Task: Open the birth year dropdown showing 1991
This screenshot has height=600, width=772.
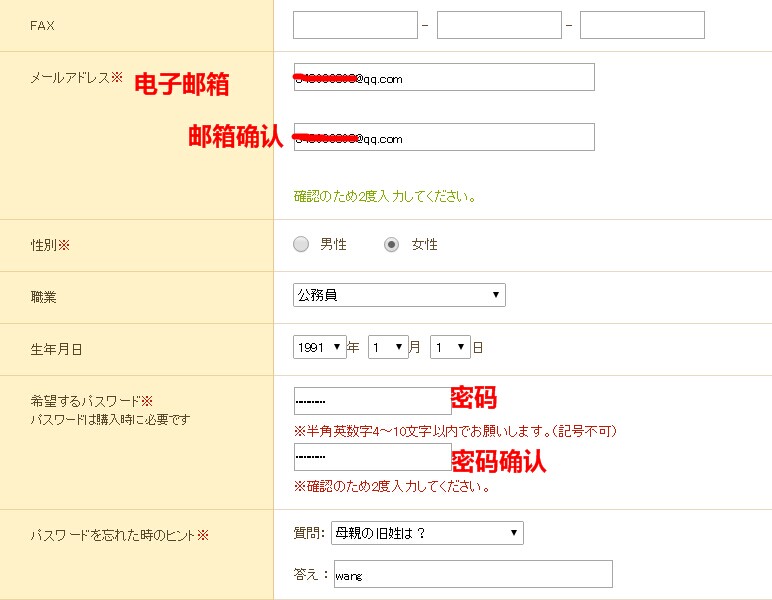Action: [x=319, y=348]
